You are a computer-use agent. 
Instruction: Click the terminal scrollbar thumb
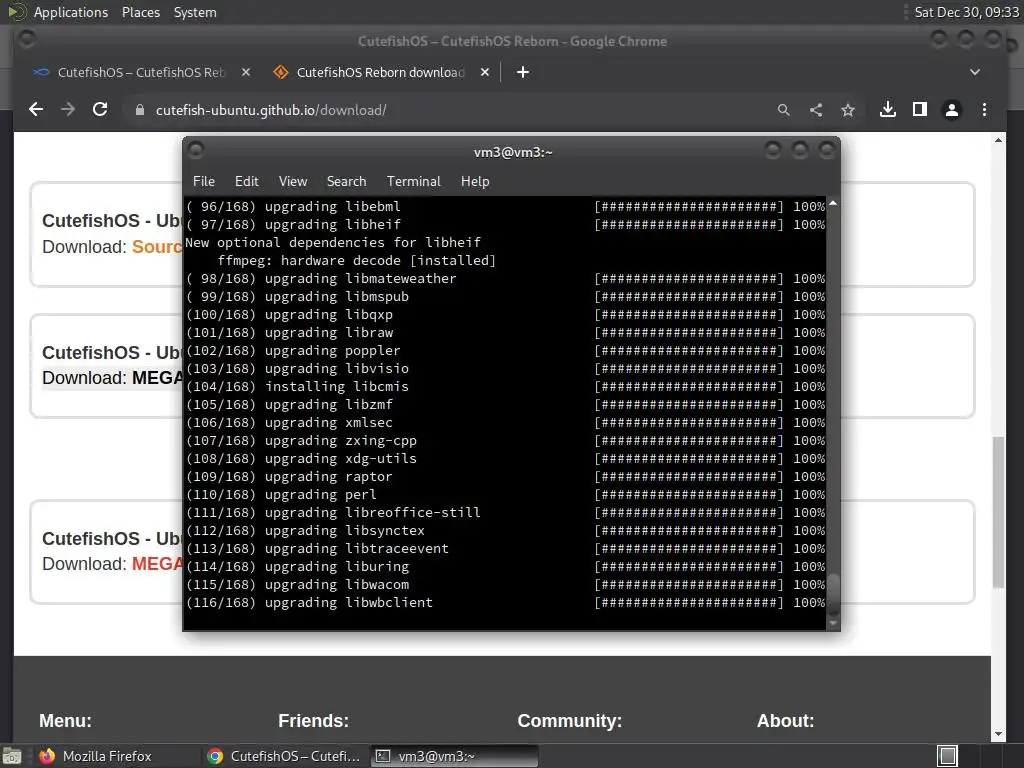[833, 594]
